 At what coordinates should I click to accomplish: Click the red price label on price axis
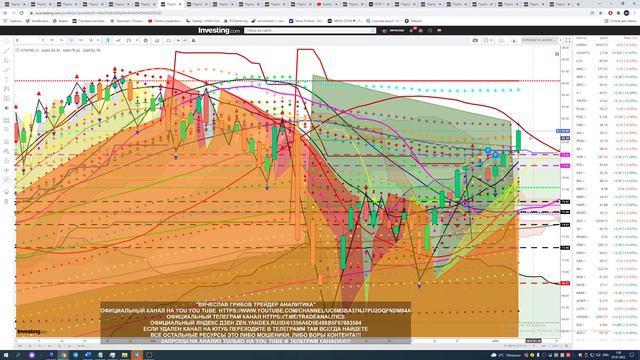[565, 283]
